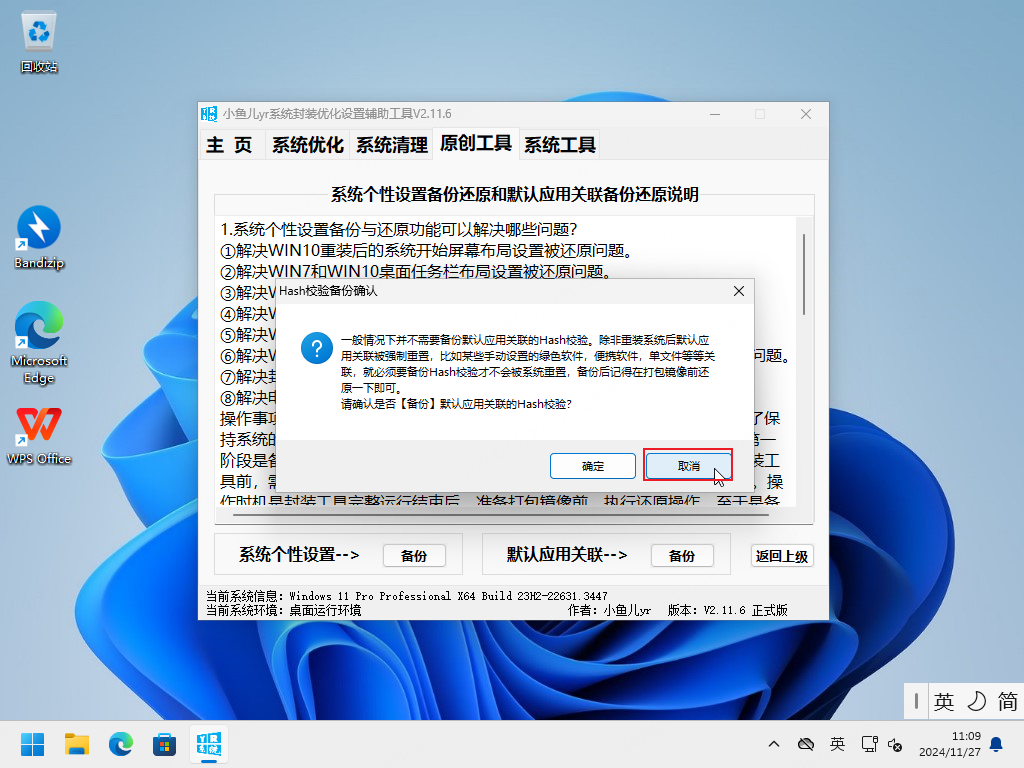
Task: Toggle the IME half-moon width icon
Action: pos(976,701)
